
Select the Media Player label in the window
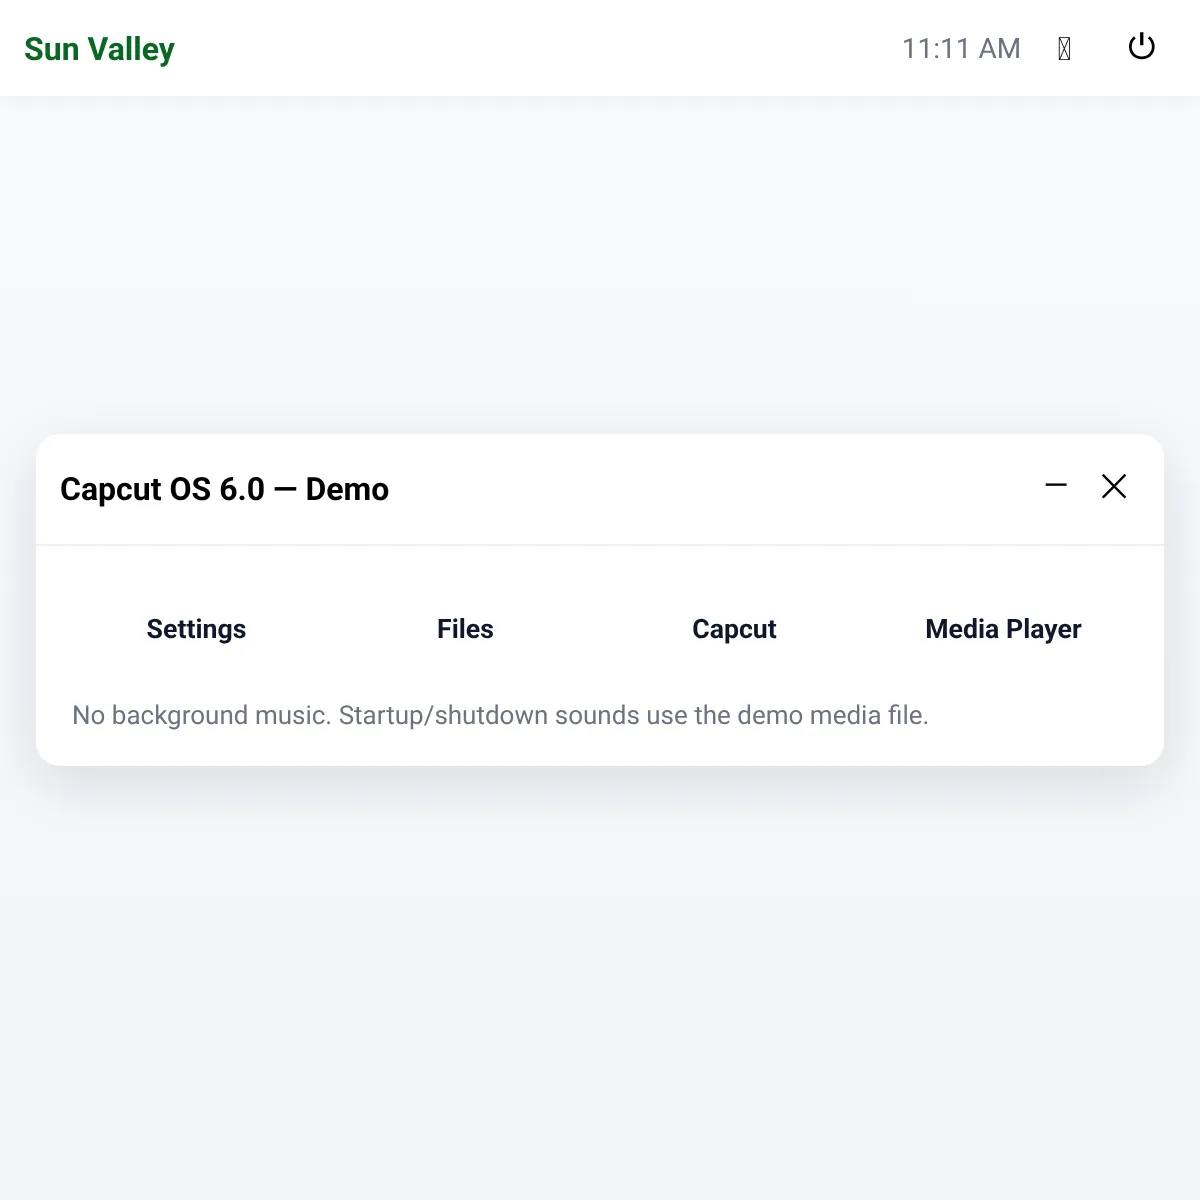coord(1003,629)
